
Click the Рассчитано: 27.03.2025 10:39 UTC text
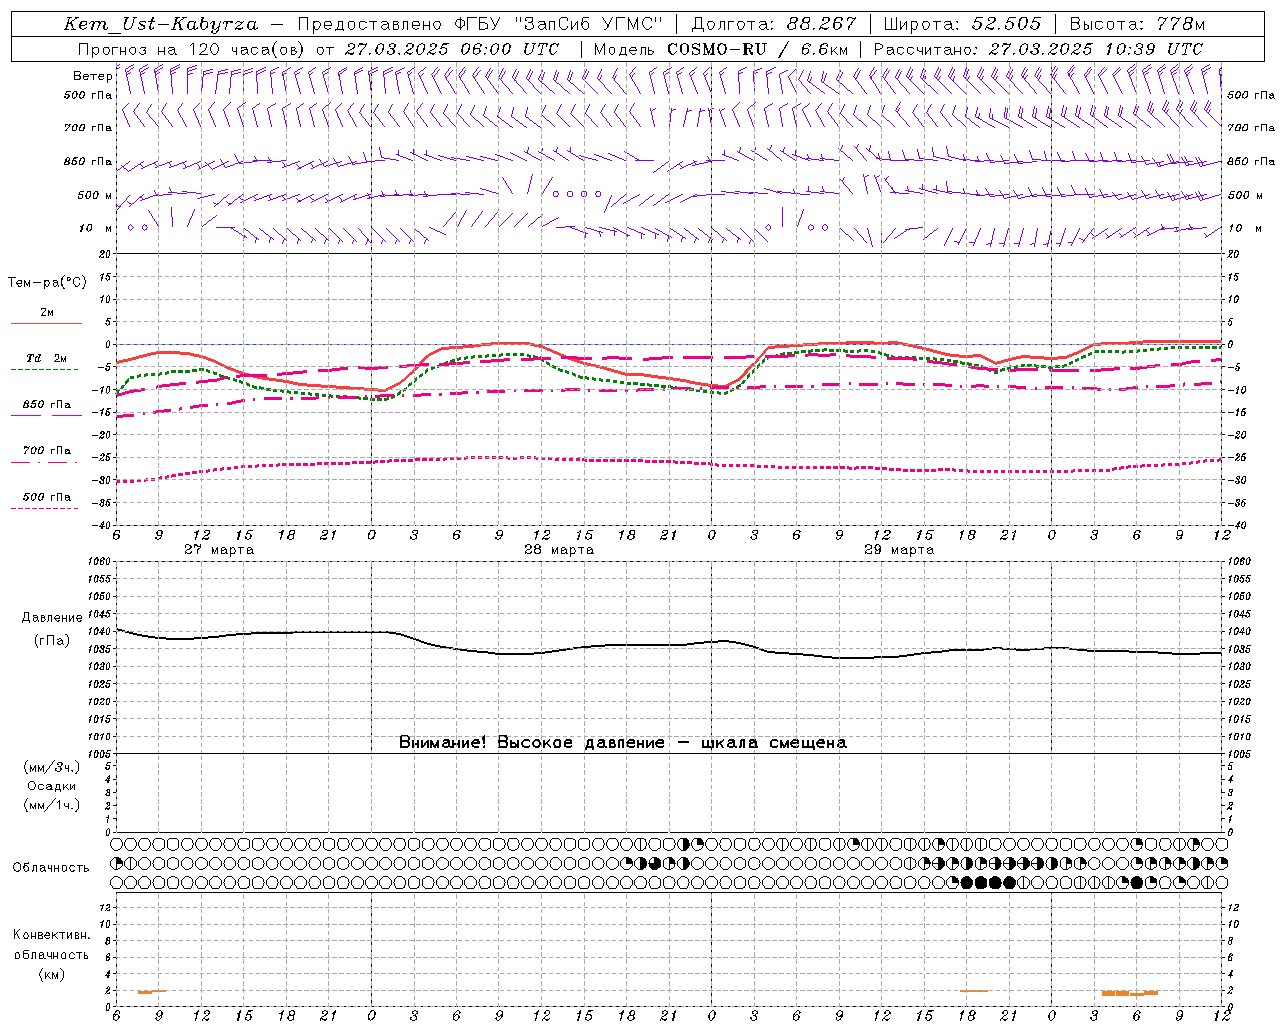(x=1038, y=49)
